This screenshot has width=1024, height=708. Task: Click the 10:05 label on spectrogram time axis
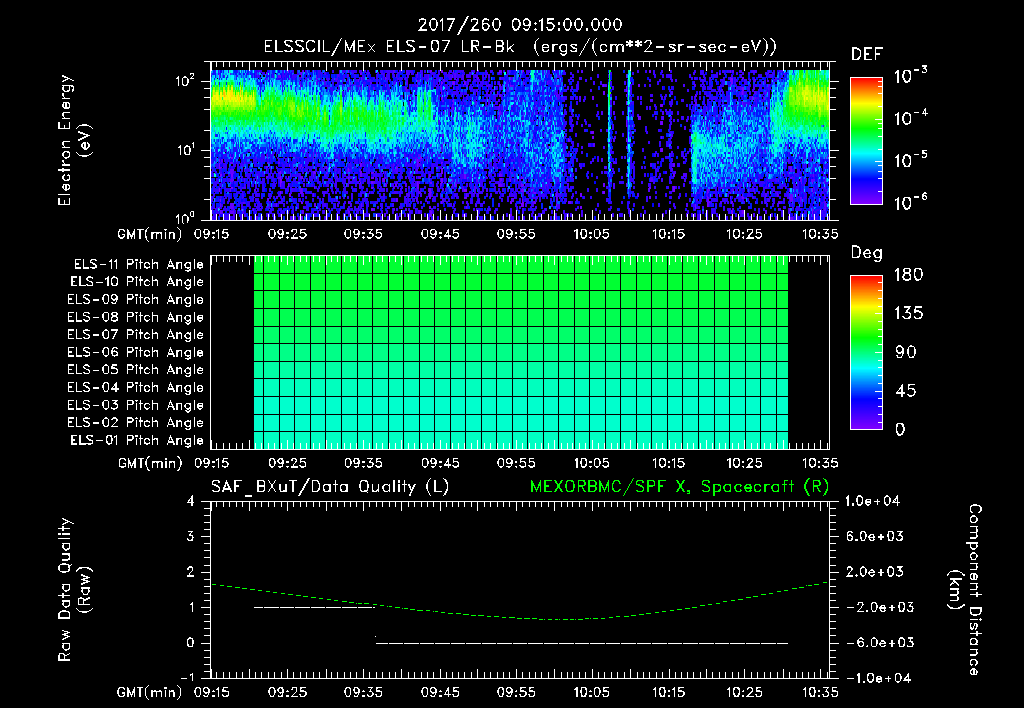click(x=592, y=234)
